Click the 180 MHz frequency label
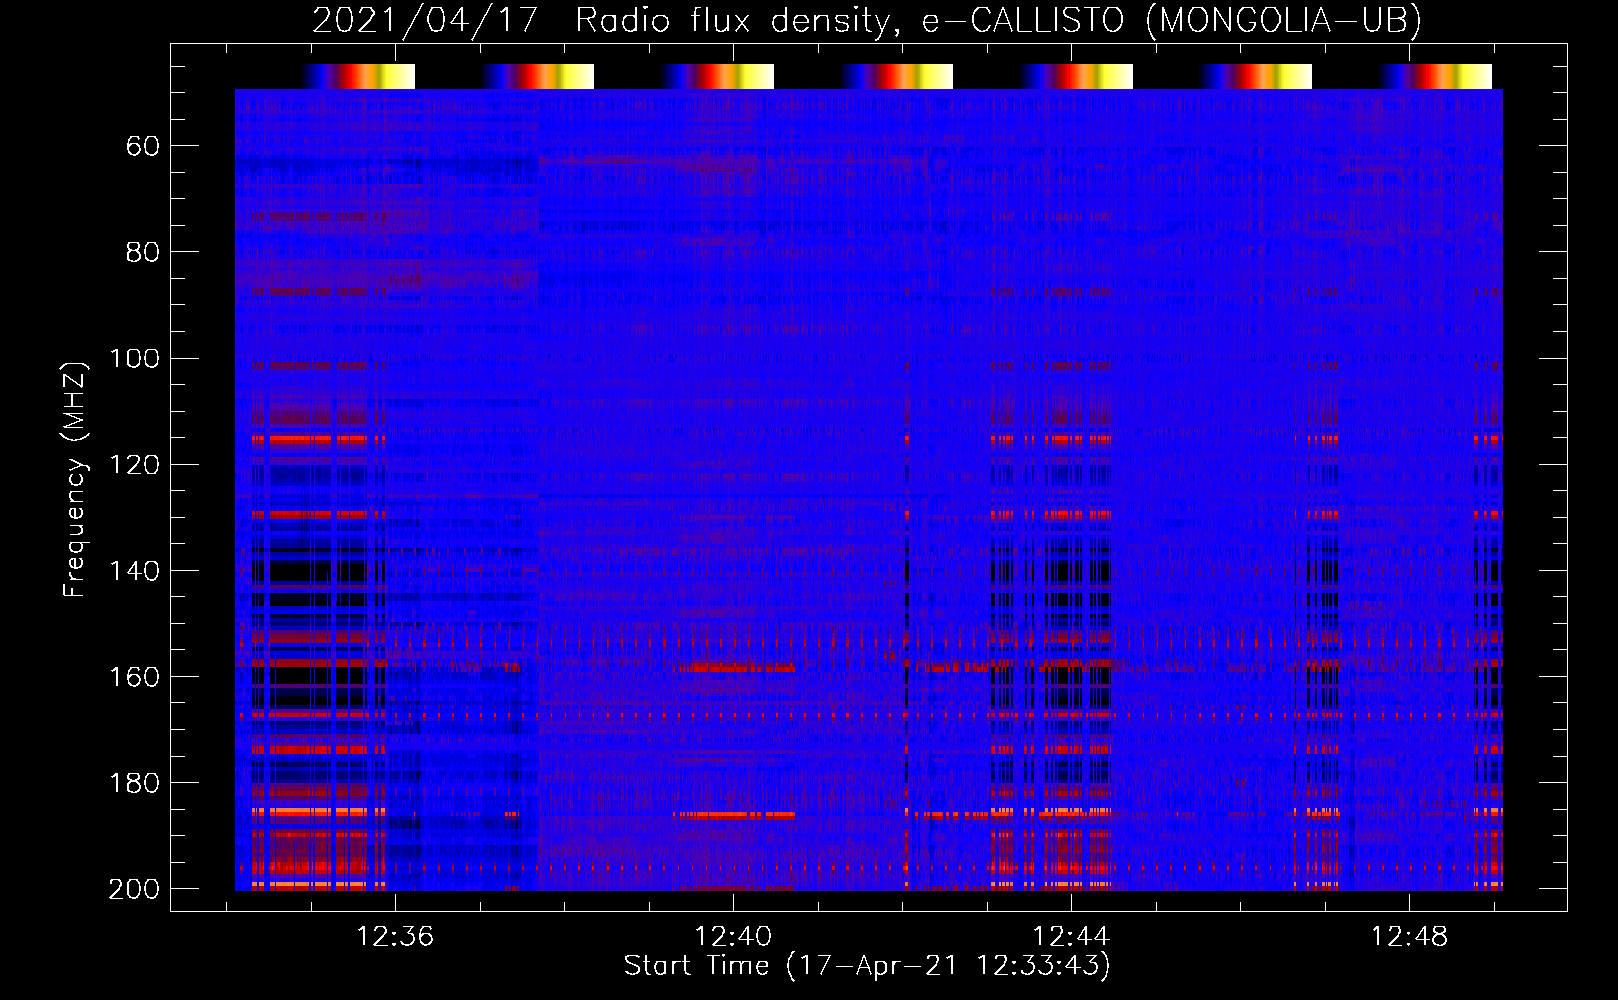 (x=134, y=783)
